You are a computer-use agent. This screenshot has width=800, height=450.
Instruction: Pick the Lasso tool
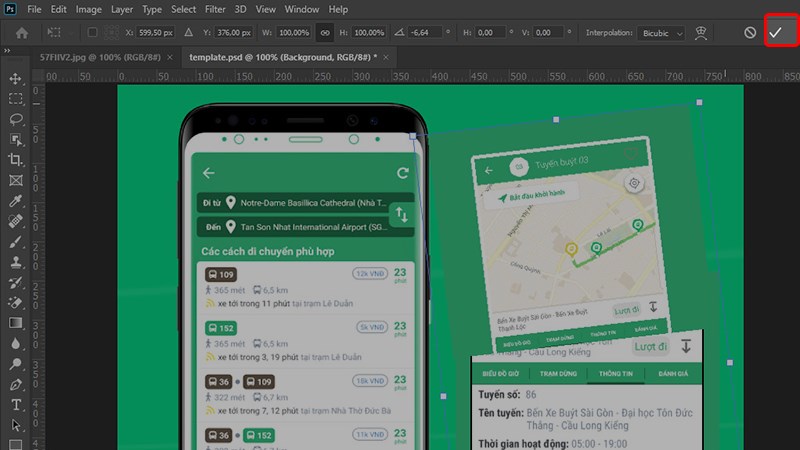pyautogui.click(x=15, y=119)
